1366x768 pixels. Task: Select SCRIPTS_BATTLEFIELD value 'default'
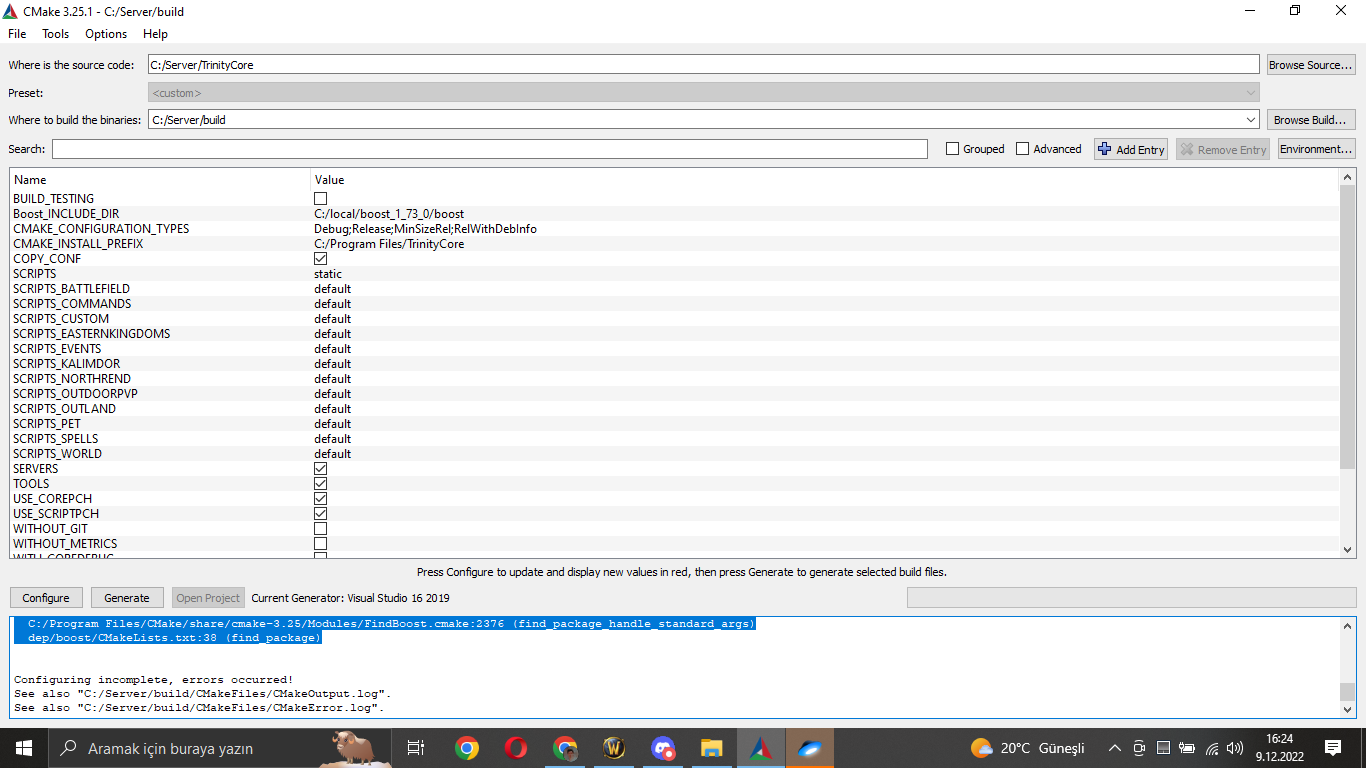pos(333,289)
